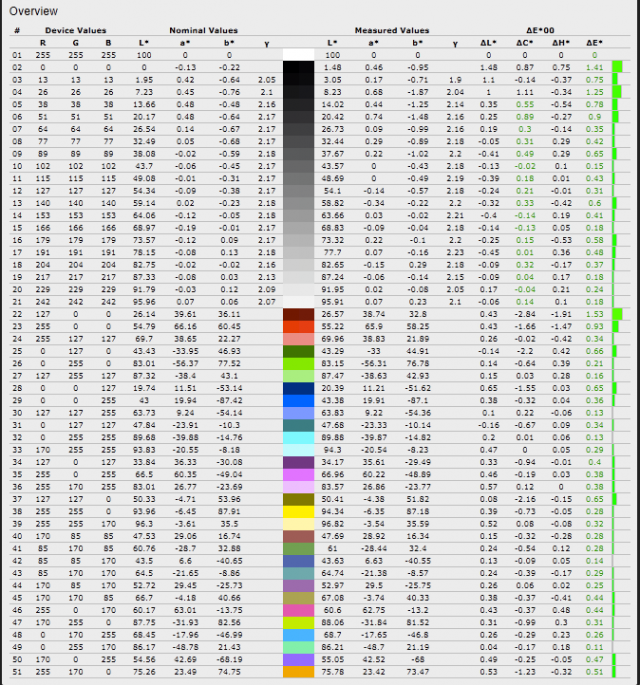Viewport: 640px width, 686px height.
Task: Select the magenta patch in row 35
Action: [298, 474]
